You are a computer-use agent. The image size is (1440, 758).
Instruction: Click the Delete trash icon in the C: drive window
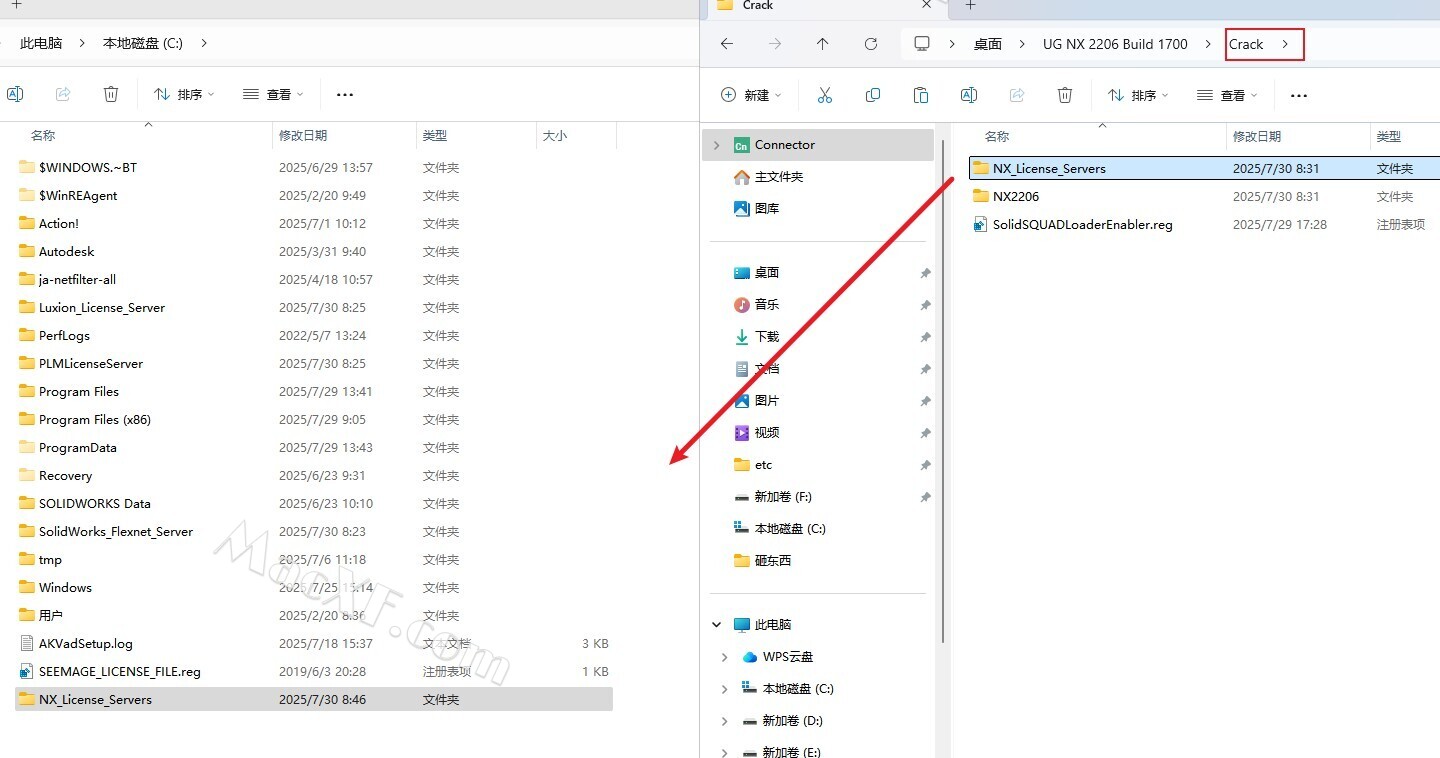pos(111,94)
